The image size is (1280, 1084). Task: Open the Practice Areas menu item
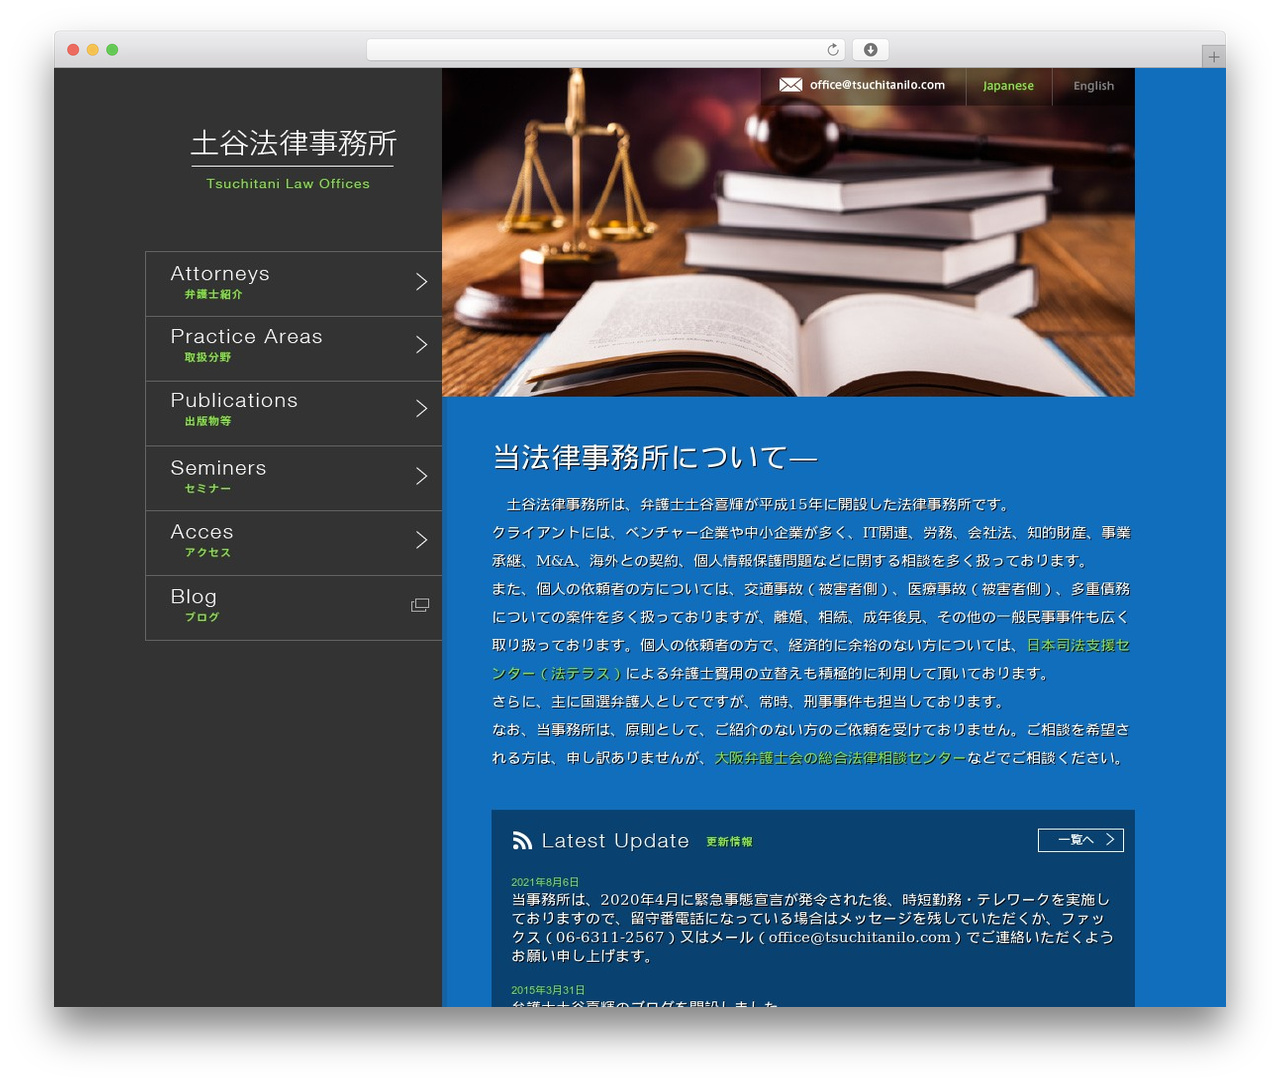coord(294,349)
